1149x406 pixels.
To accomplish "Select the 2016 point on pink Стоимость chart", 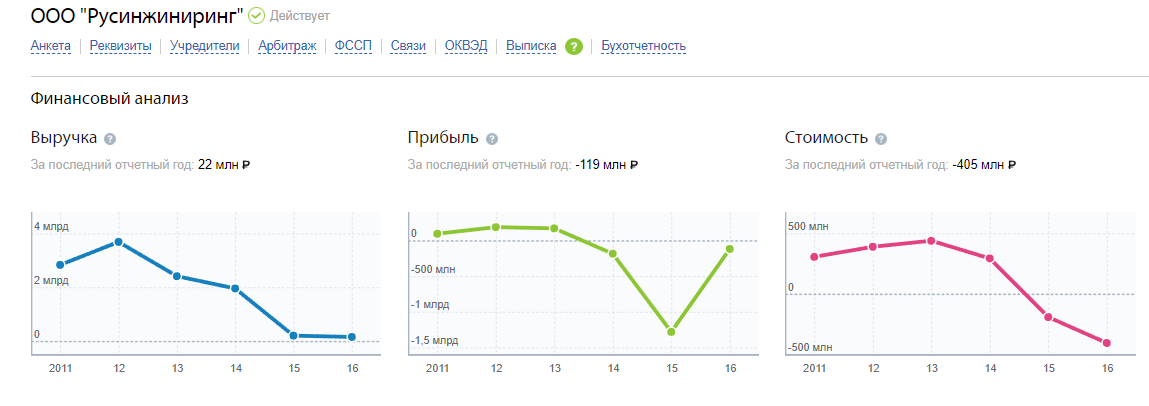I will (1106, 343).
